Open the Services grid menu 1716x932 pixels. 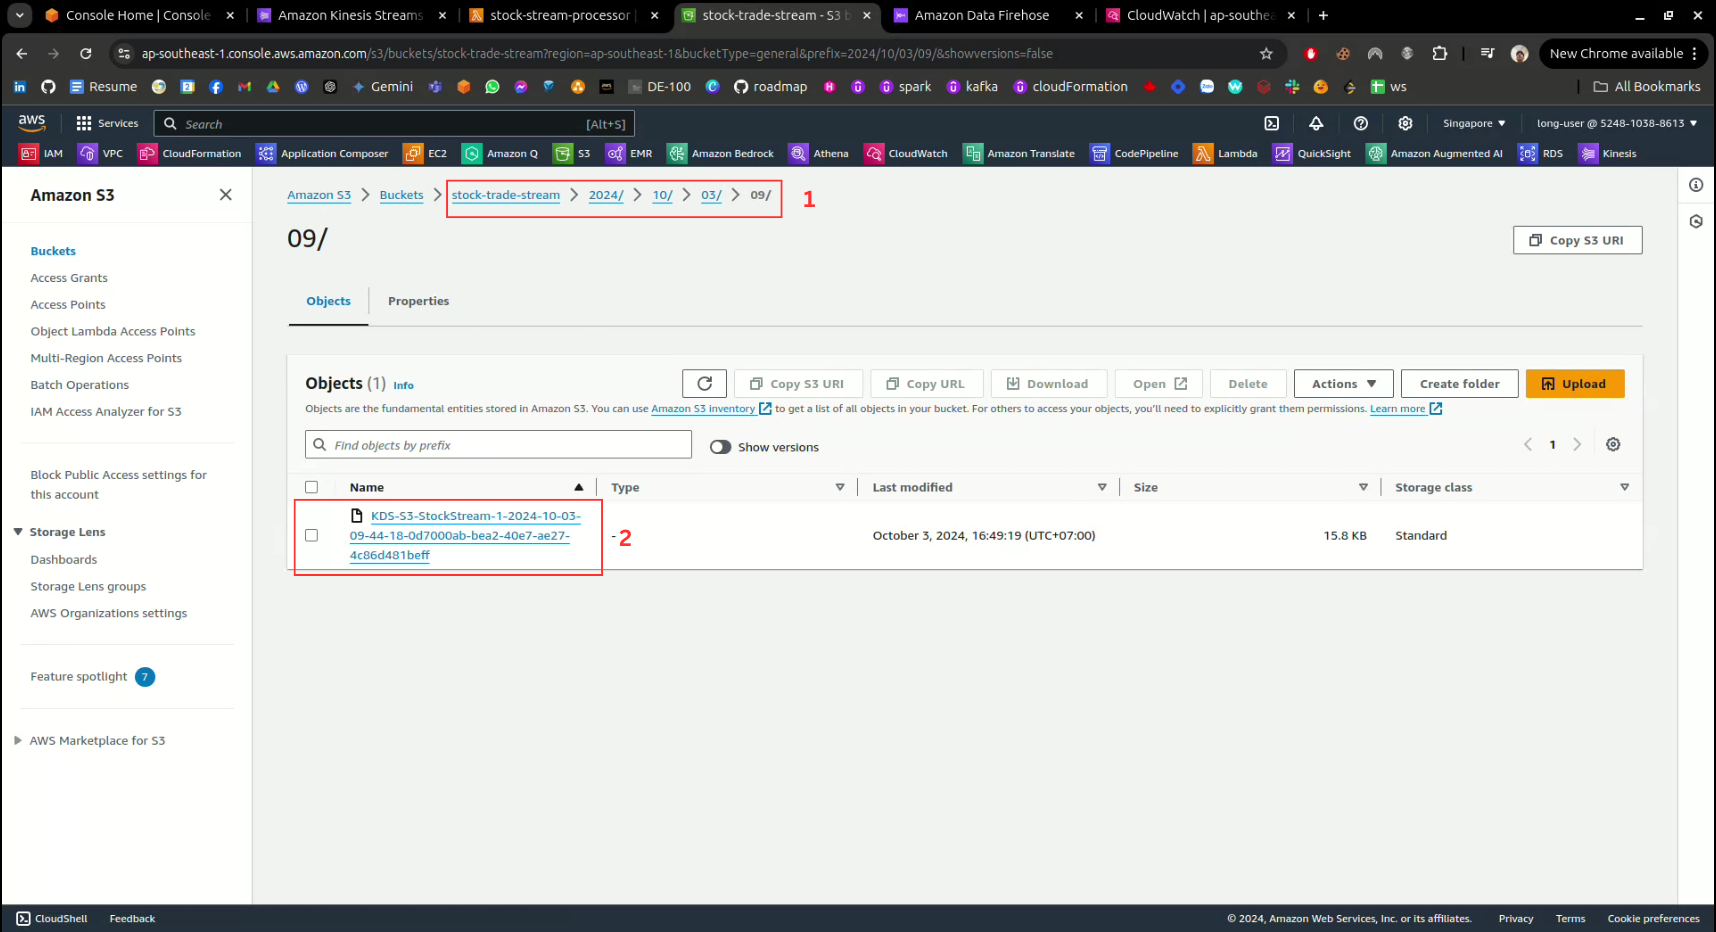coord(107,124)
